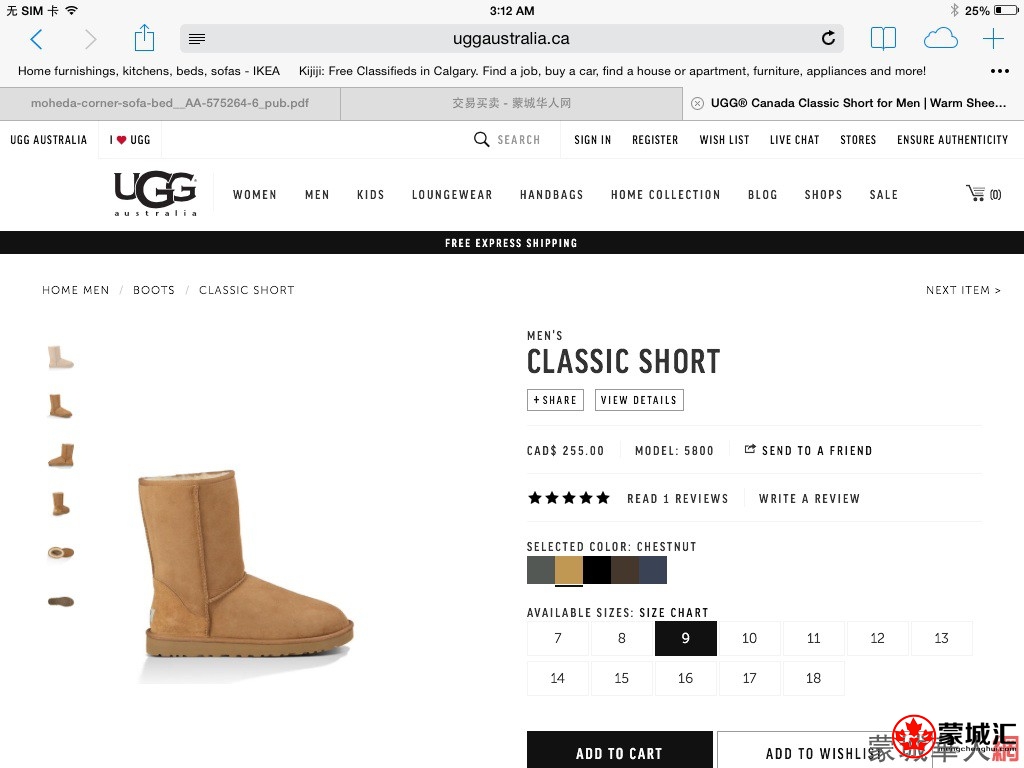Add the boots to cart
Image resolution: width=1024 pixels, height=768 pixels.
click(619, 751)
